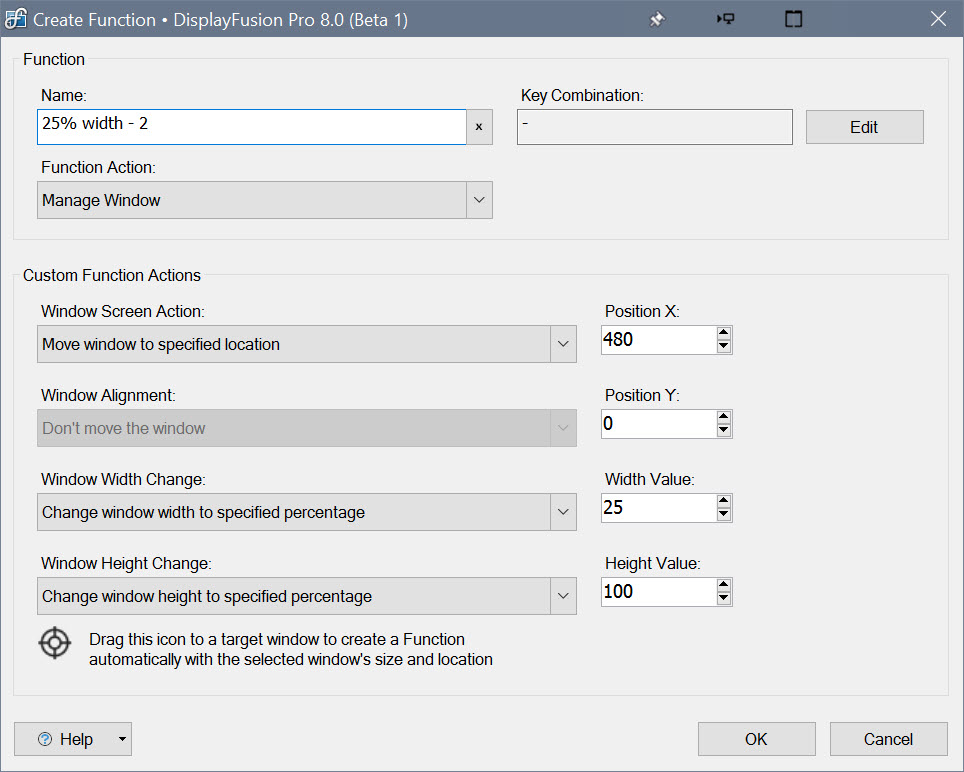Decrease Height Value with down arrow
Image resolution: width=964 pixels, height=772 pixels.
point(724,598)
